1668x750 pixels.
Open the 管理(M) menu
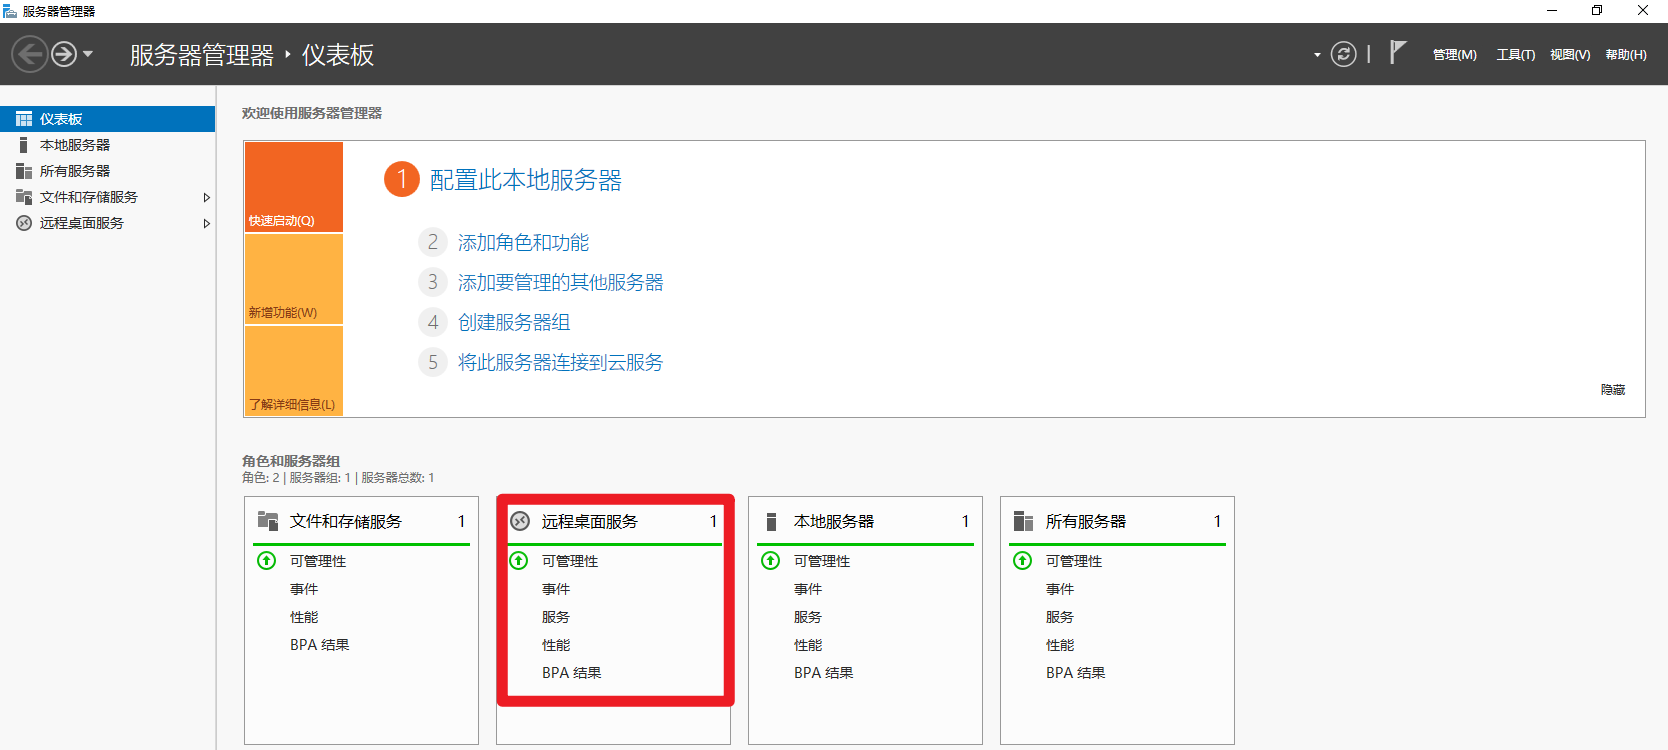coord(1454,55)
